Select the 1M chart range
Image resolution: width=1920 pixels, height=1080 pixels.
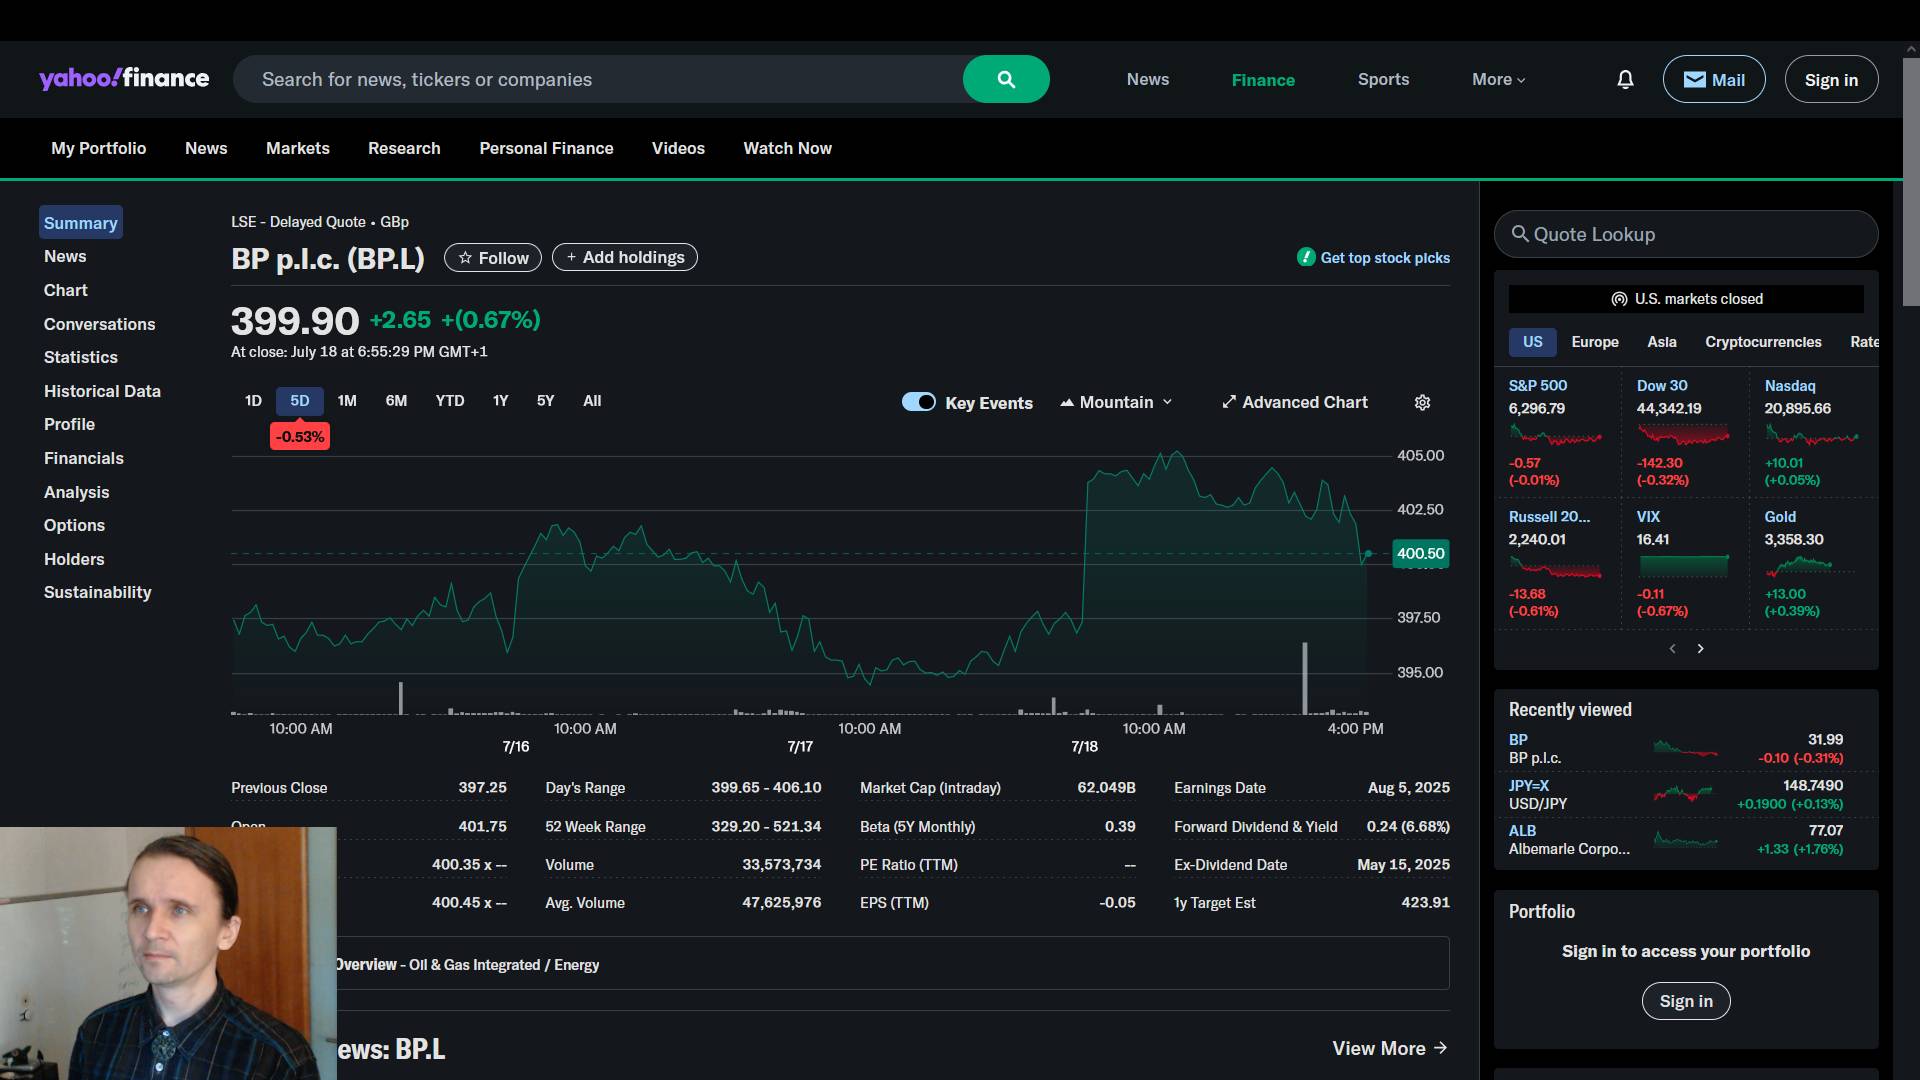(x=347, y=401)
